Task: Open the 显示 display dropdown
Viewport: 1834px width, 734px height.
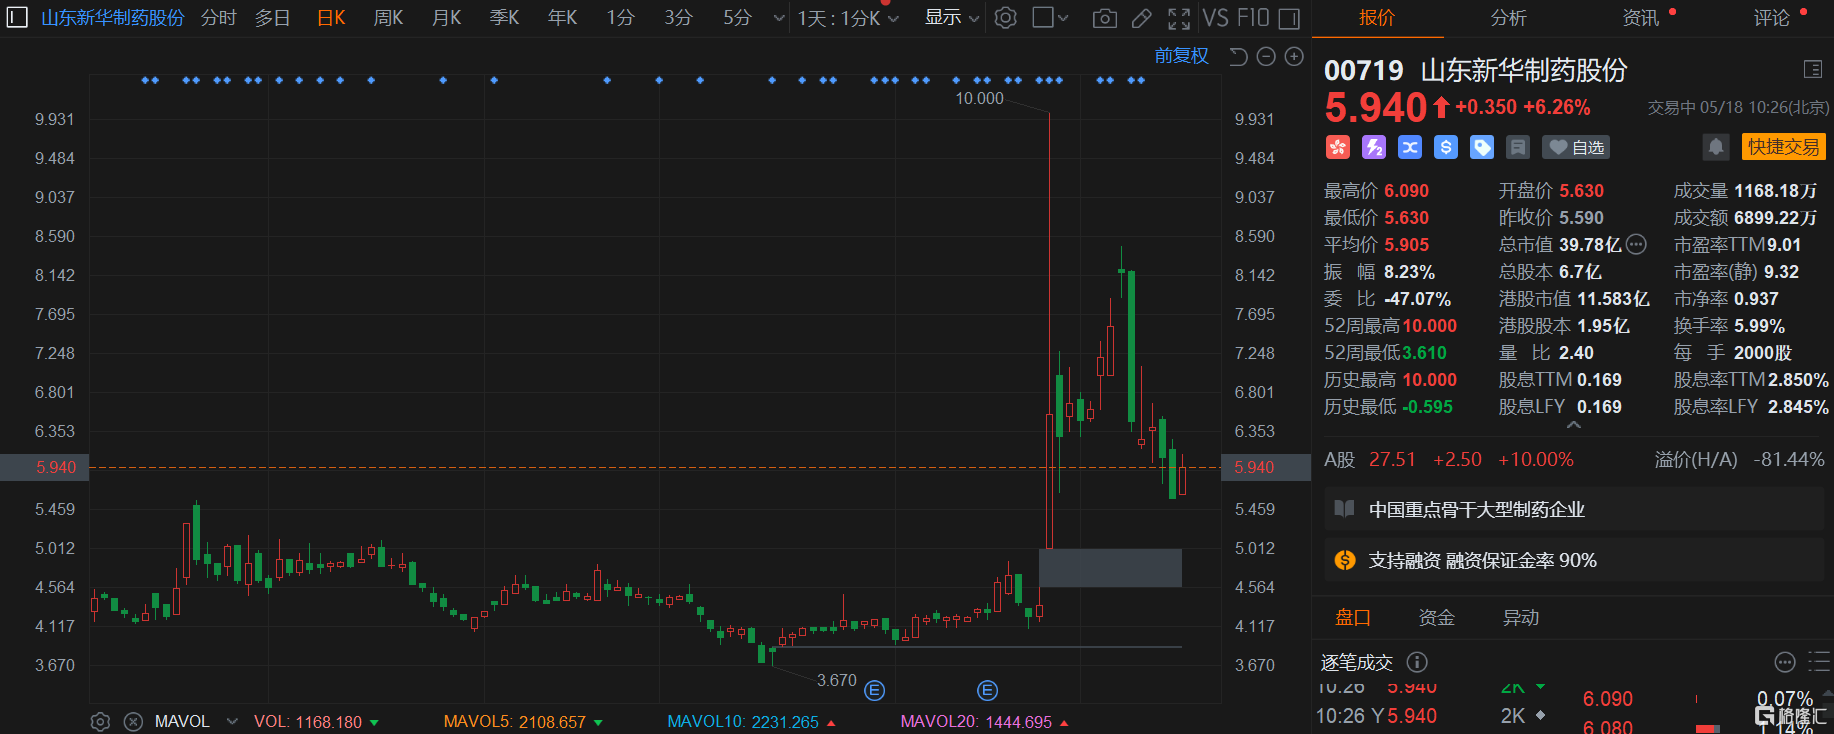Action: point(952,18)
